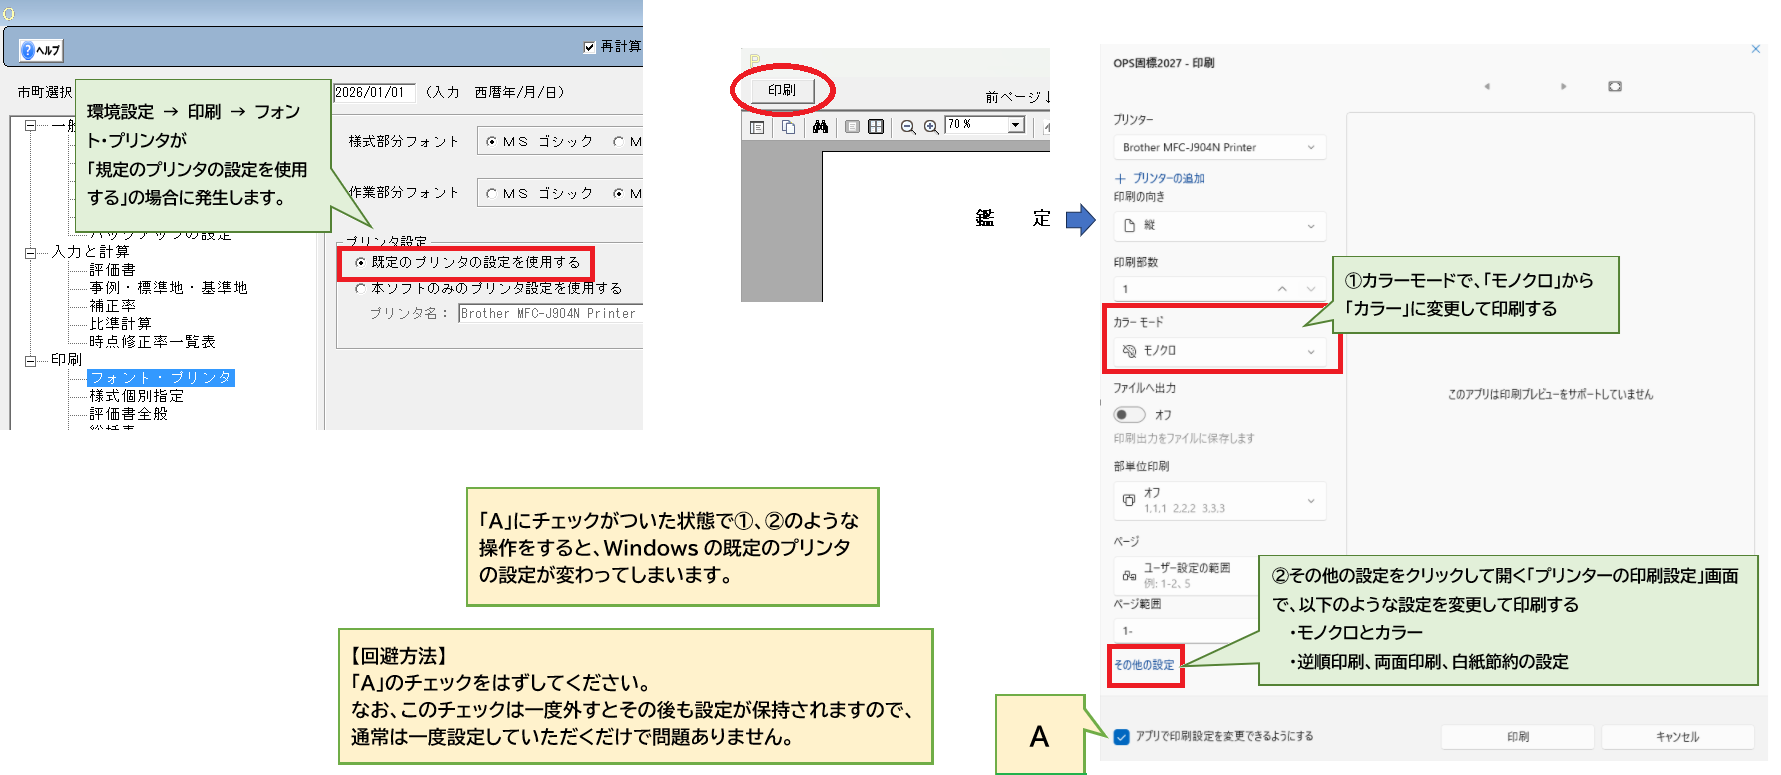
Task: Click the zoom out magnifier icon
Action: [x=908, y=127]
